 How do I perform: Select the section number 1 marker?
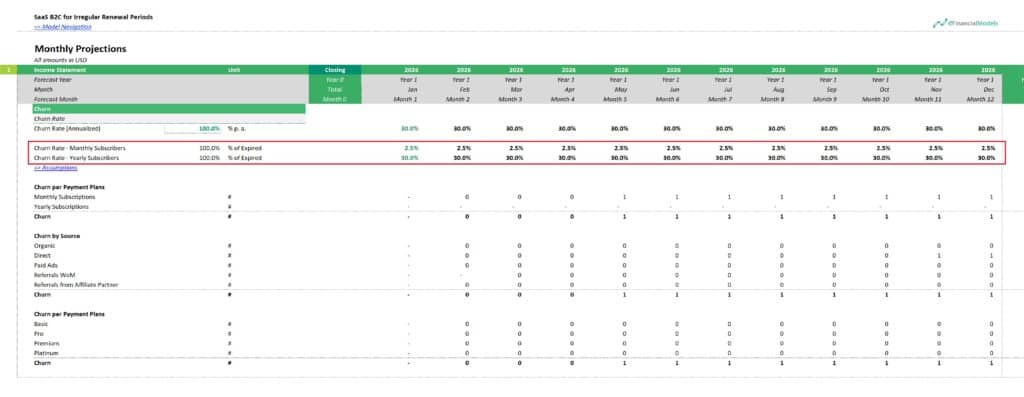click(x=8, y=69)
